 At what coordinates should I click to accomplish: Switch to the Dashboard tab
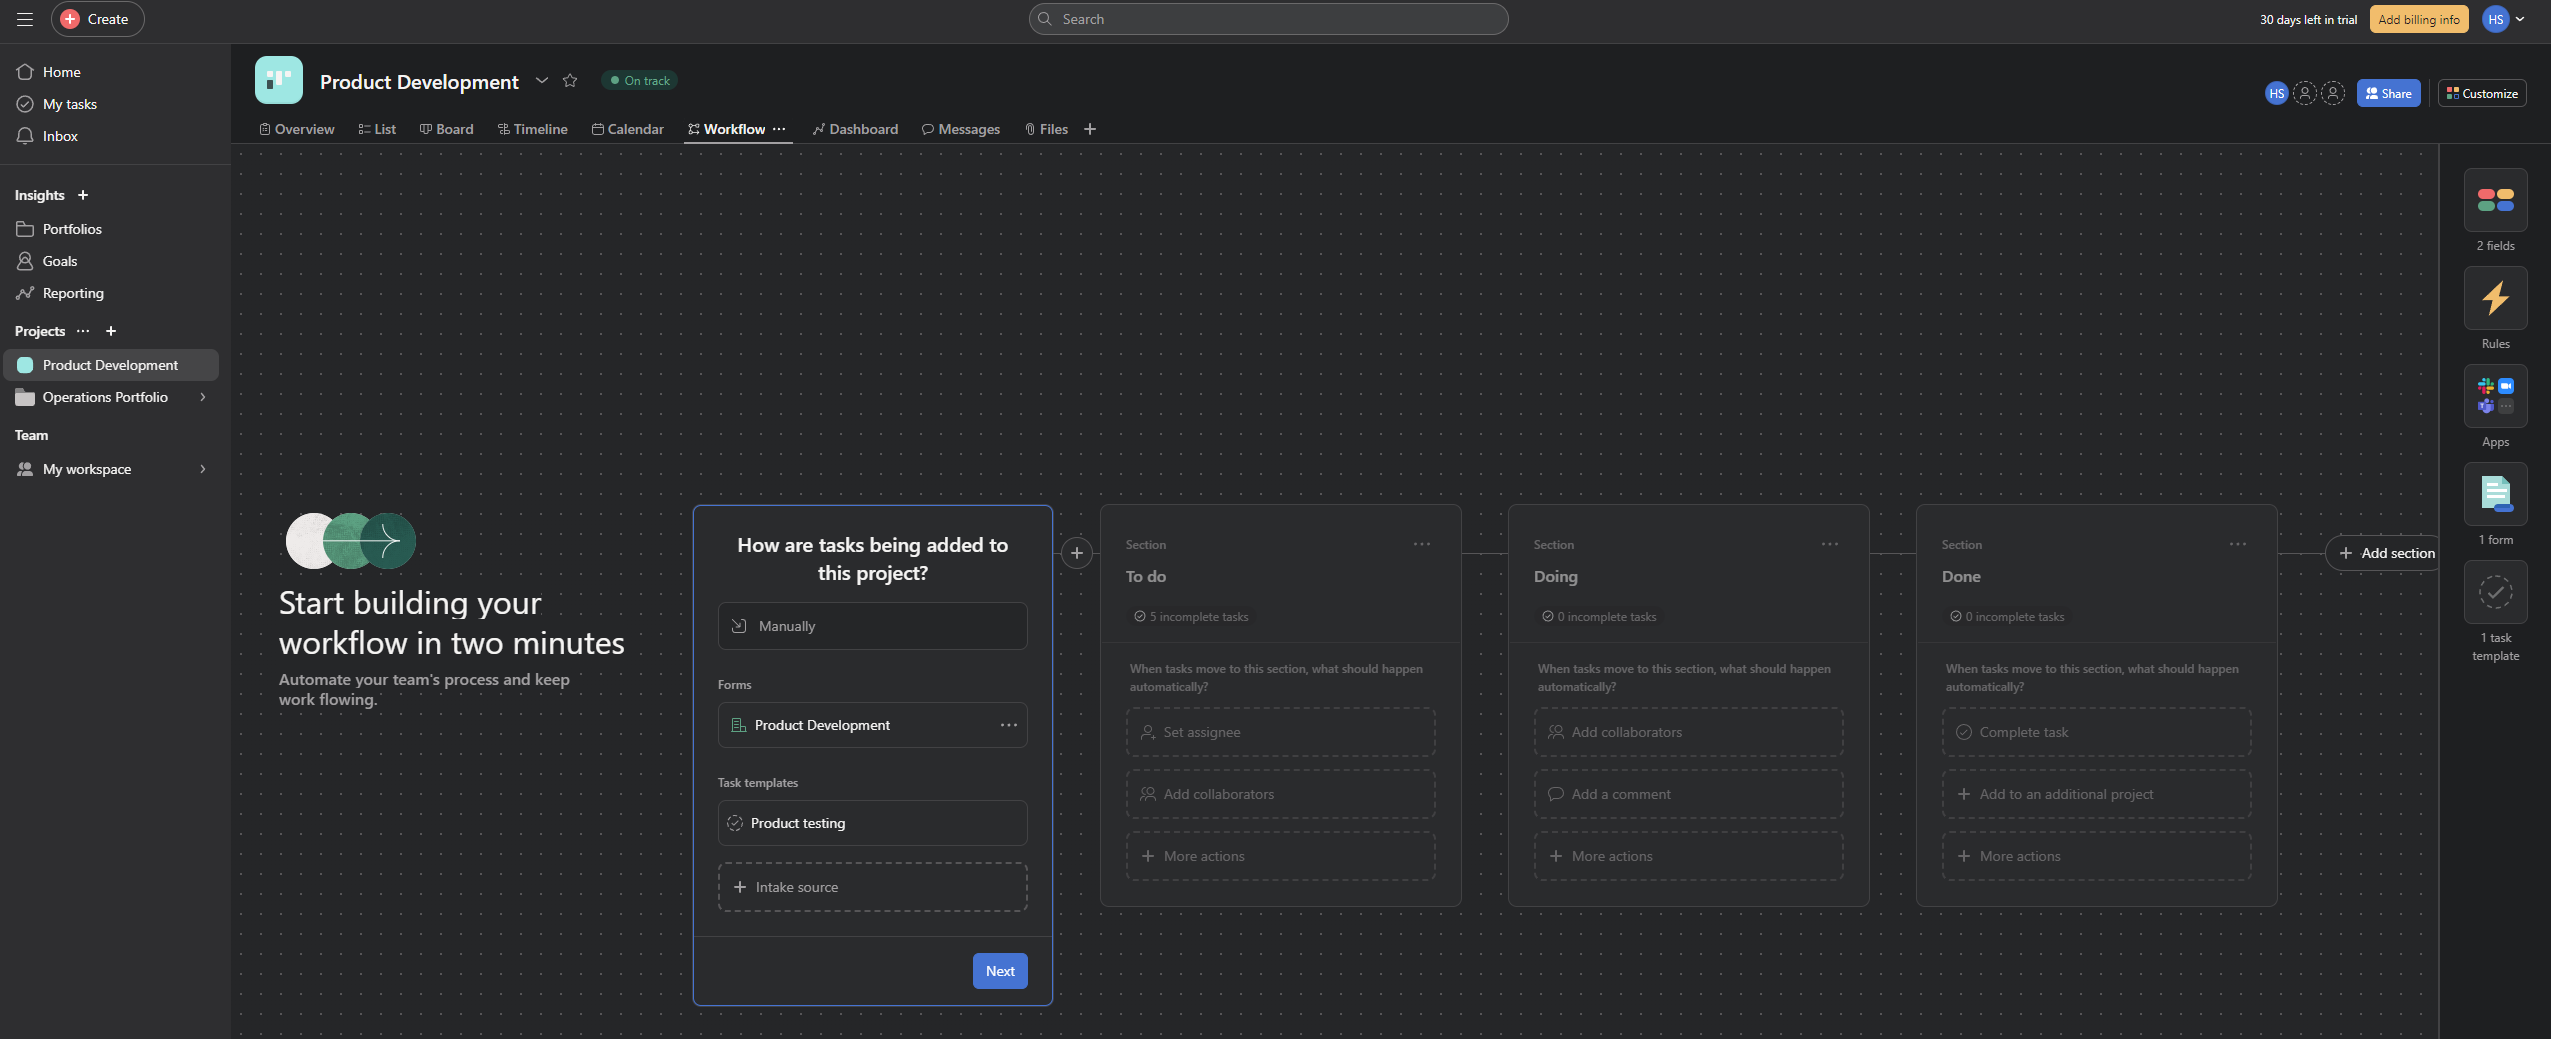pyautogui.click(x=855, y=129)
